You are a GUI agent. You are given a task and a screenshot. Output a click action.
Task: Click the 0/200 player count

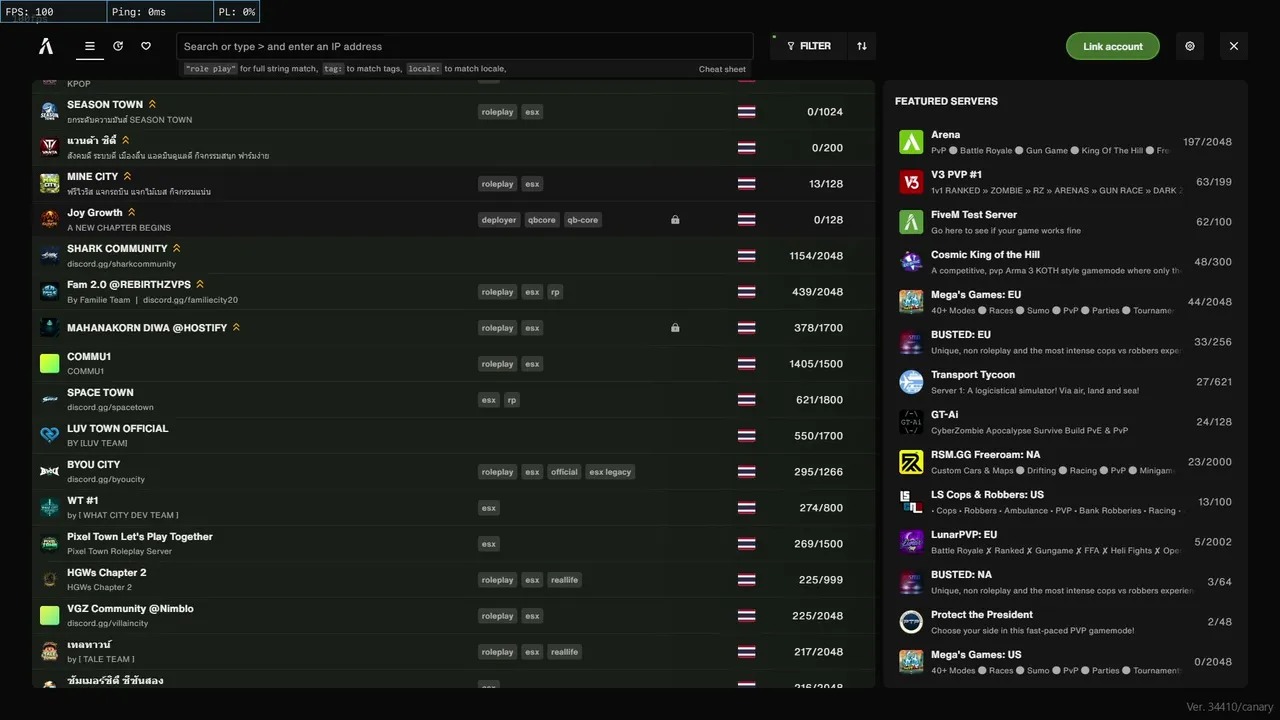[x=827, y=148]
